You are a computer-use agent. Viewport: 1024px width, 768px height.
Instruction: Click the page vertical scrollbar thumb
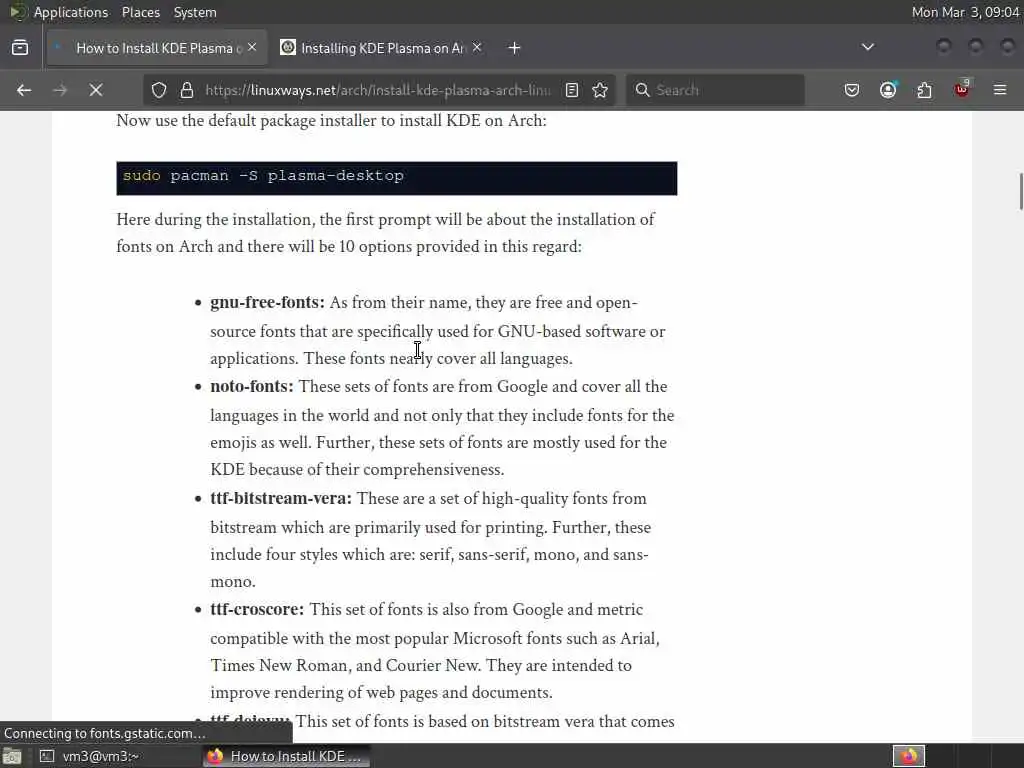[1021, 191]
